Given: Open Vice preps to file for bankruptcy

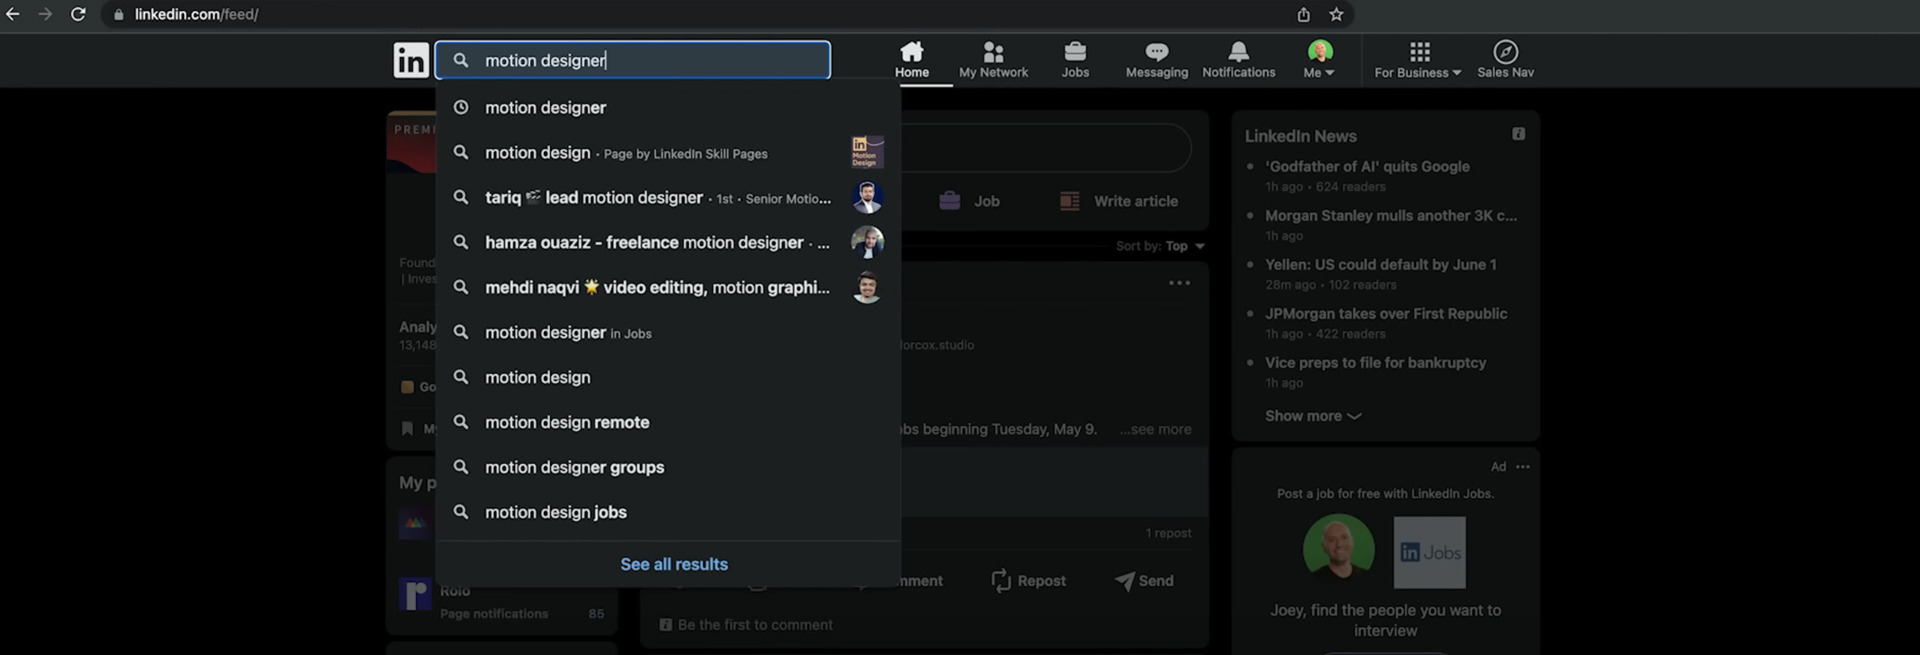Looking at the screenshot, I should point(1375,362).
